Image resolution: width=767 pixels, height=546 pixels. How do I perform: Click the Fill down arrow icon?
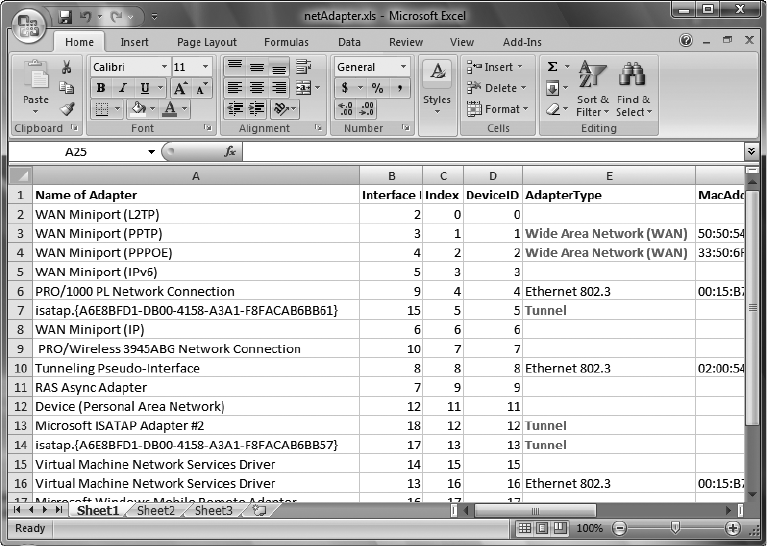552,88
